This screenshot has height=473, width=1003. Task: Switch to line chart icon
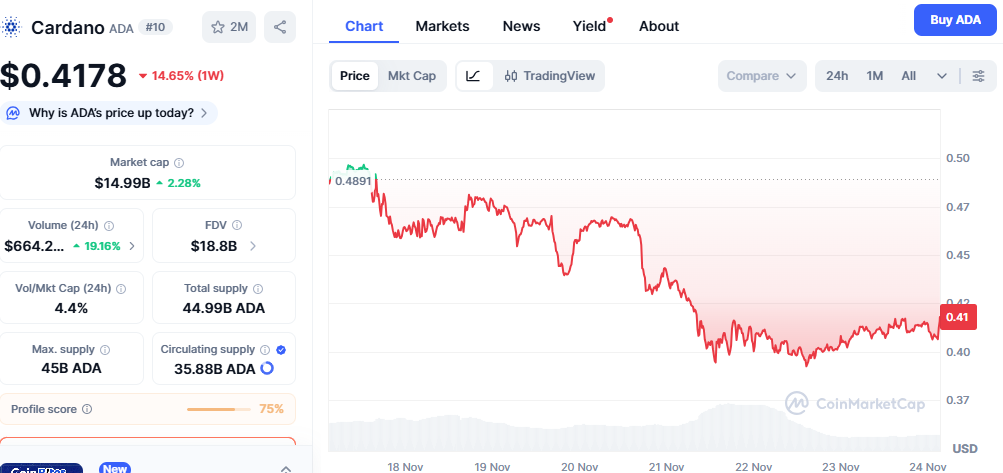click(474, 75)
